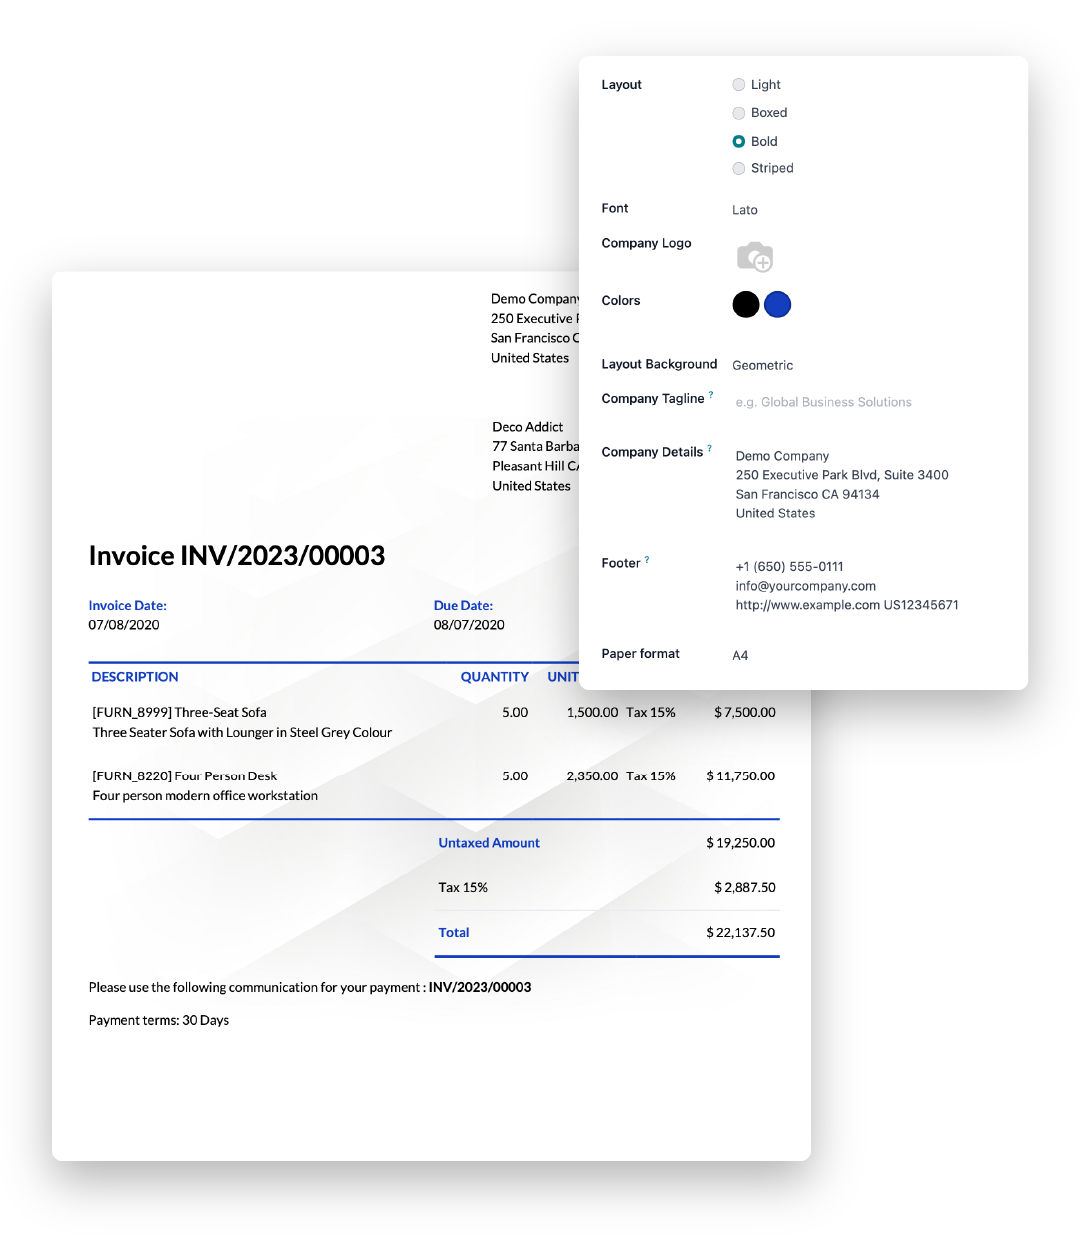The height and width of the screenshot is (1239, 1080).
Task: Open Paper format dropdown showing A4
Action: point(740,655)
